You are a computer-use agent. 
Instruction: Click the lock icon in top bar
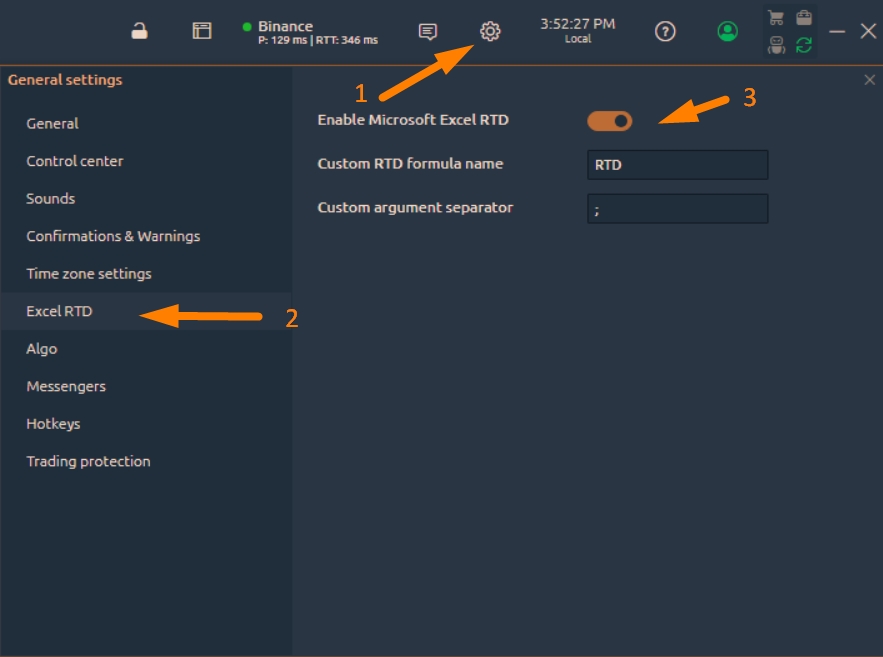140,31
